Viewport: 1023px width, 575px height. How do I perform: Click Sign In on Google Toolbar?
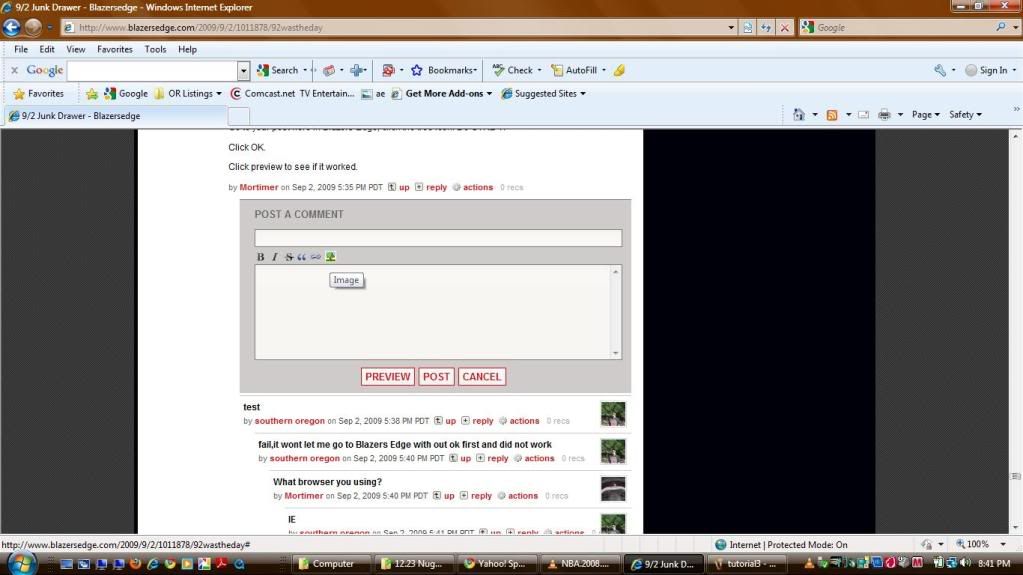(986, 70)
